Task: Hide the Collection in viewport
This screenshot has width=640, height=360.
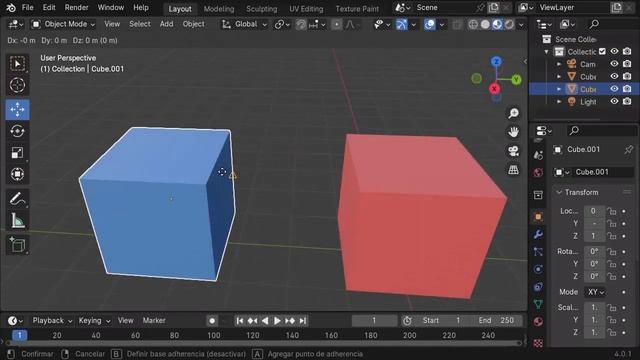Action: pyautogui.click(x=614, y=51)
